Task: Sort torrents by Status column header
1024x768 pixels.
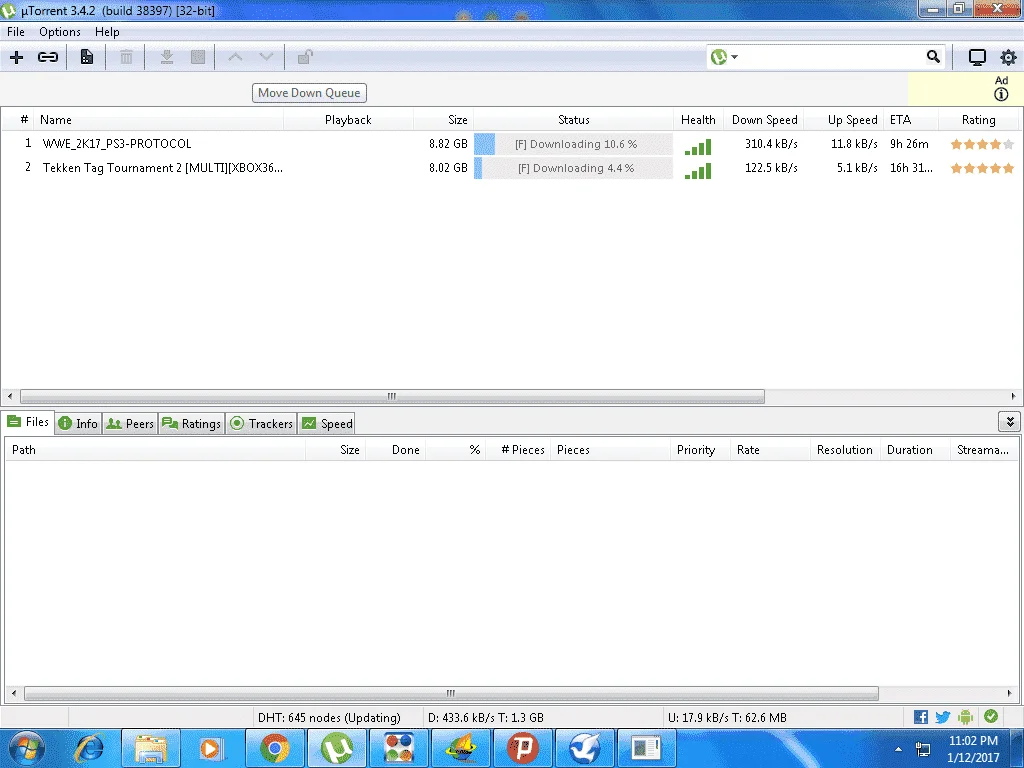Action: point(573,120)
